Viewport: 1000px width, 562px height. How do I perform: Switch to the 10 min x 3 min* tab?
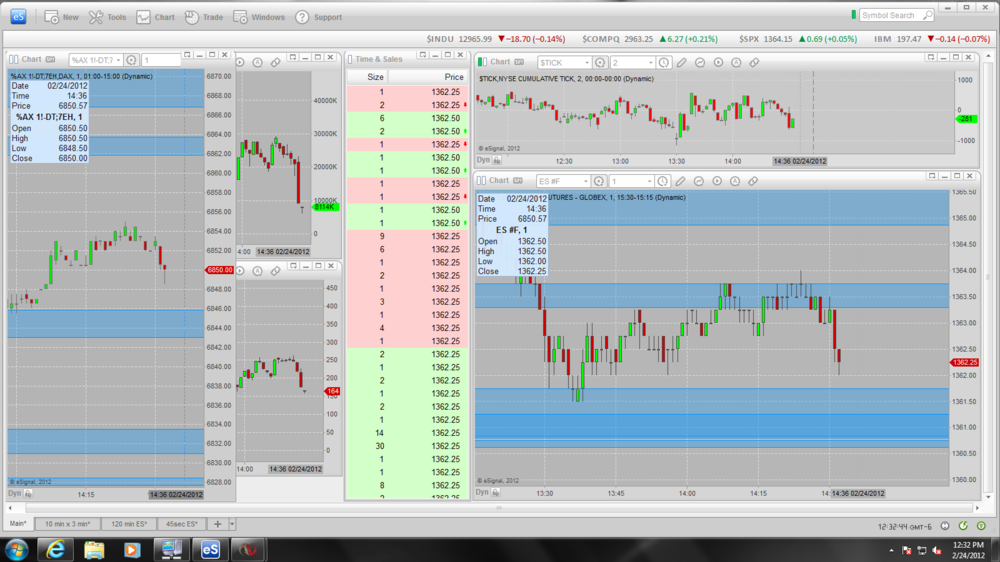67,524
